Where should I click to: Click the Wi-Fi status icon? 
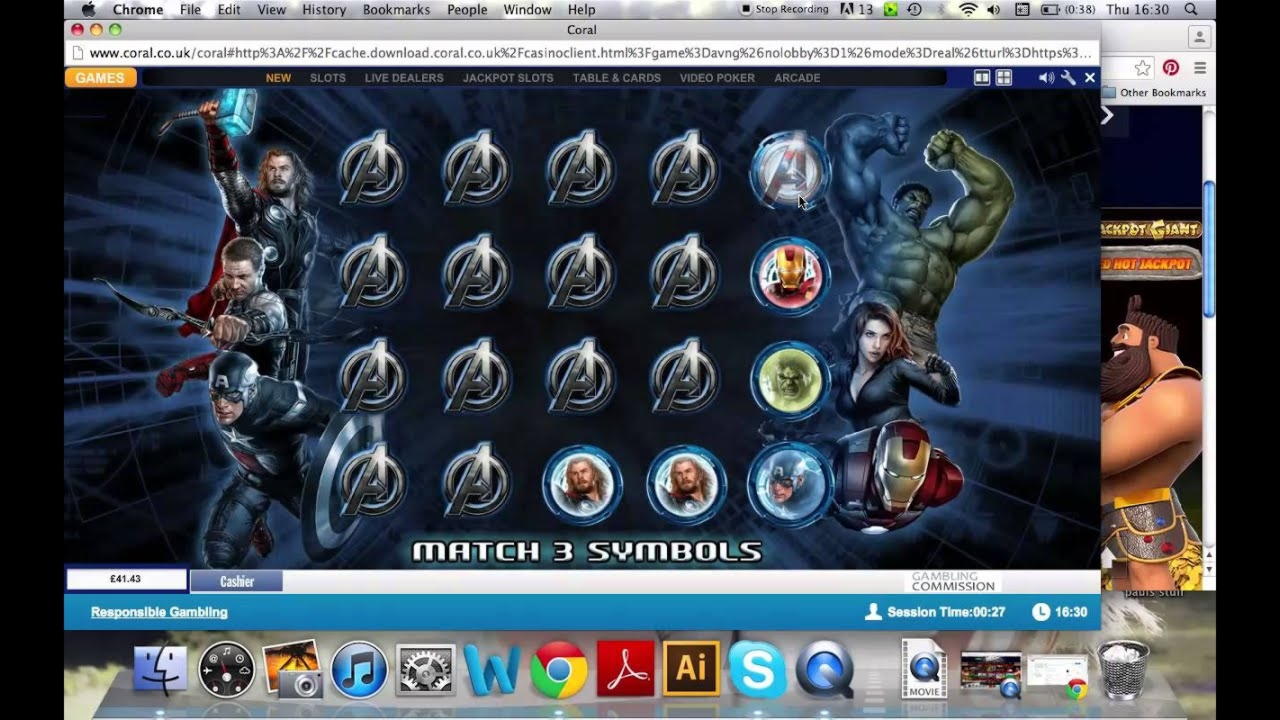point(968,9)
